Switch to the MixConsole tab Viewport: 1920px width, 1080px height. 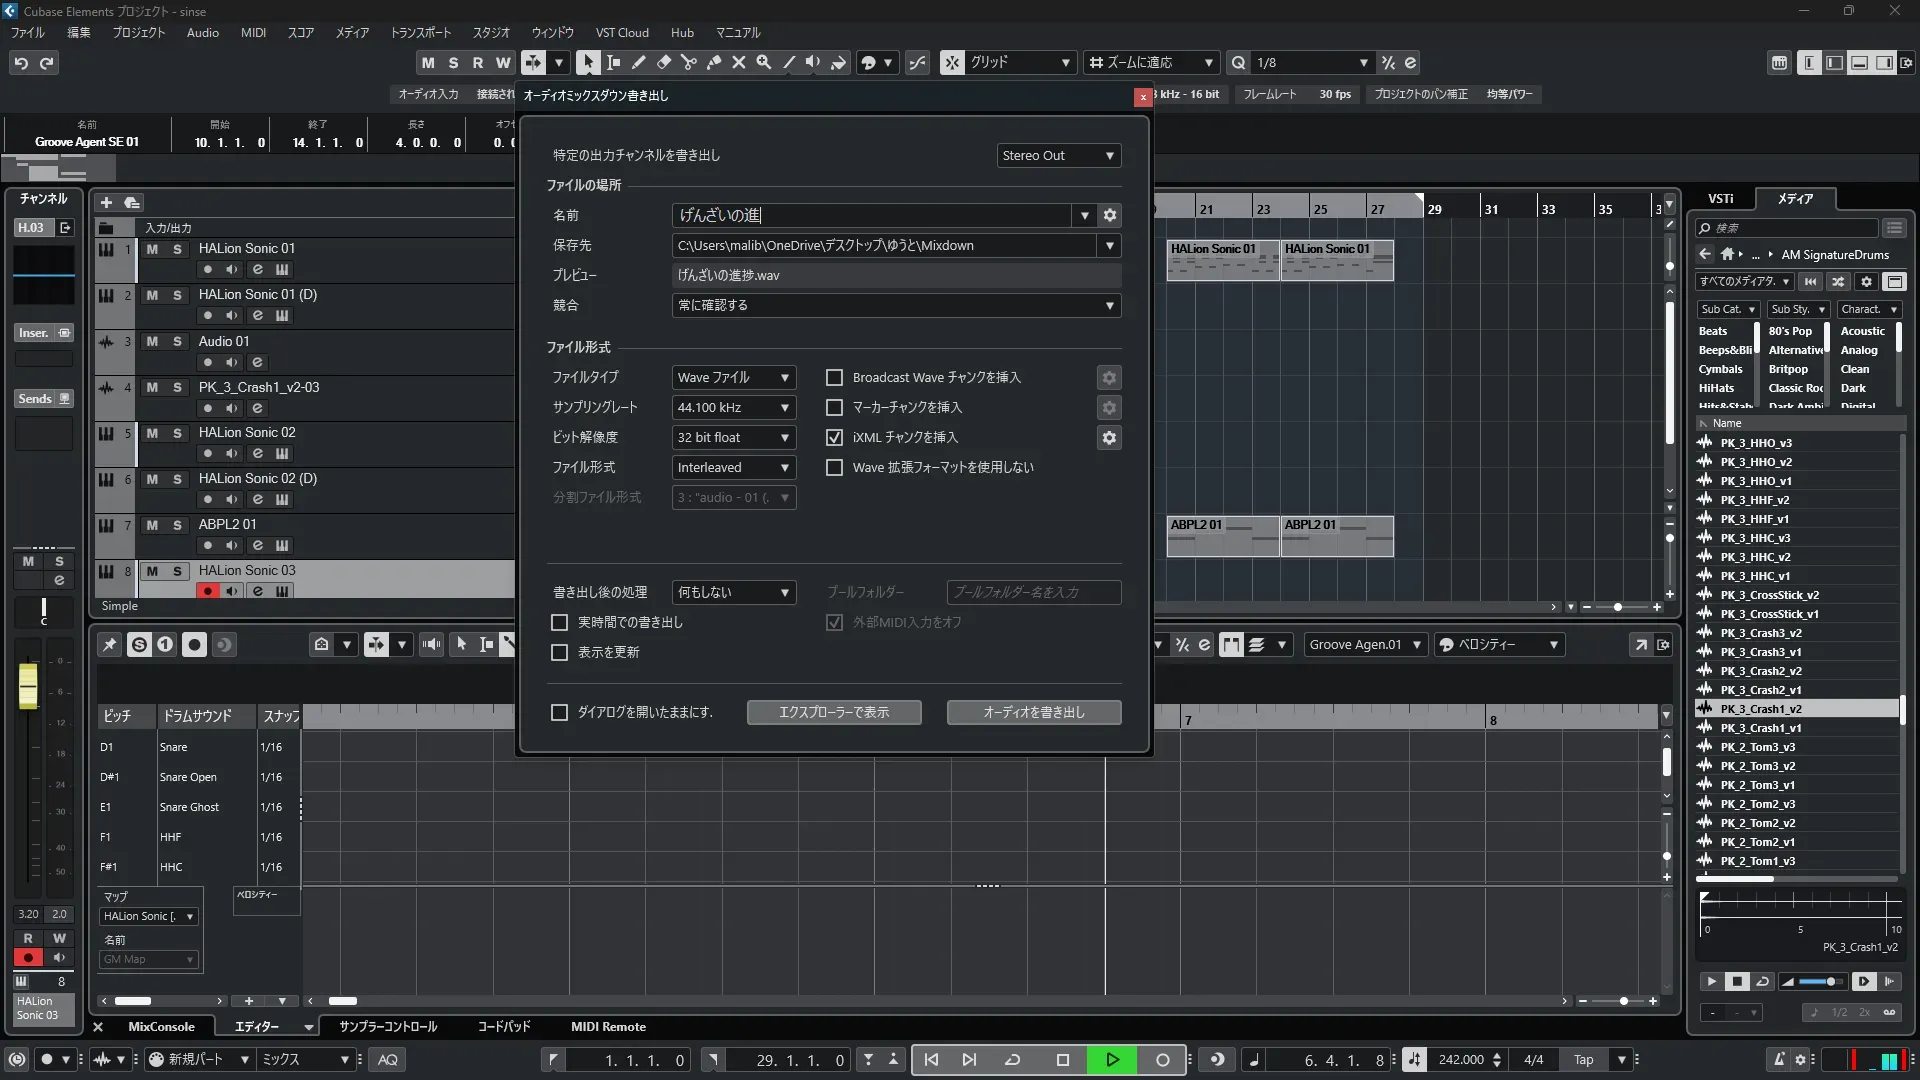(x=161, y=1027)
